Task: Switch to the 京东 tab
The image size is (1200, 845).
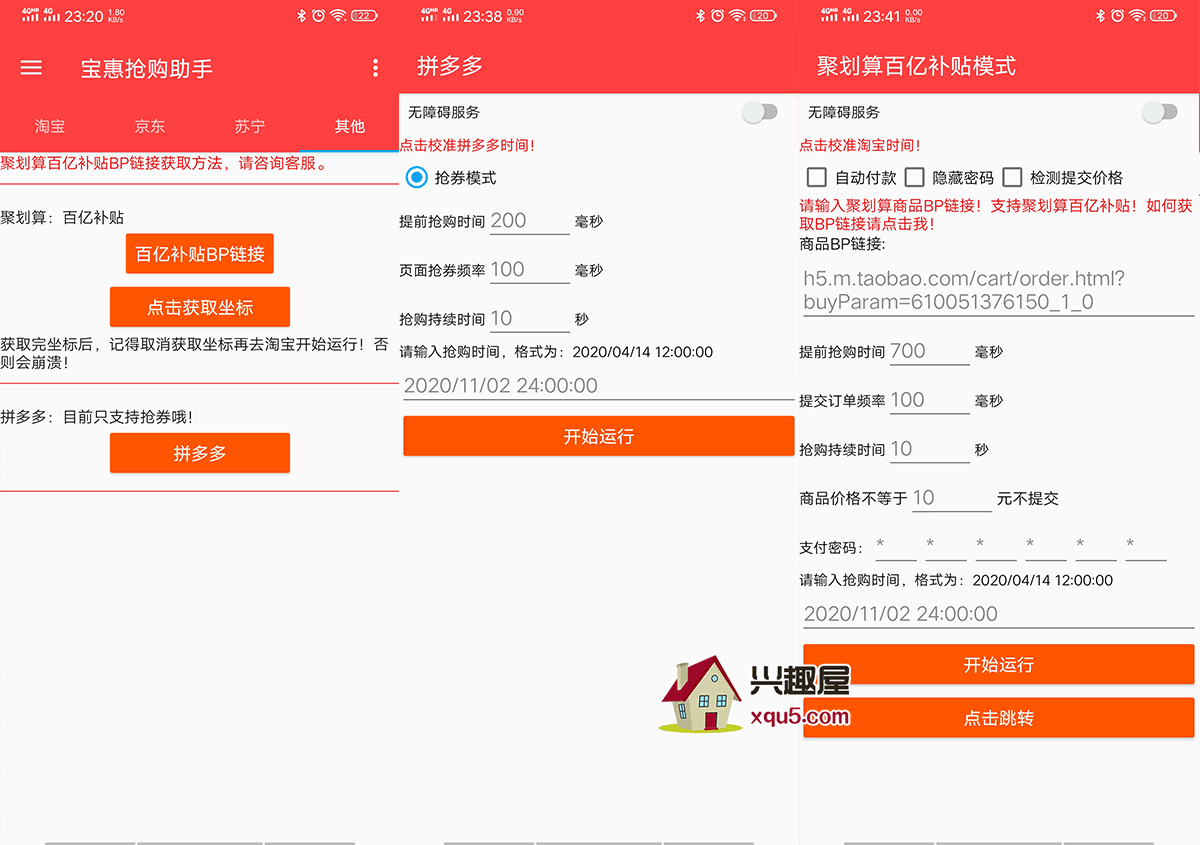Action: click(x=150, y=126)
